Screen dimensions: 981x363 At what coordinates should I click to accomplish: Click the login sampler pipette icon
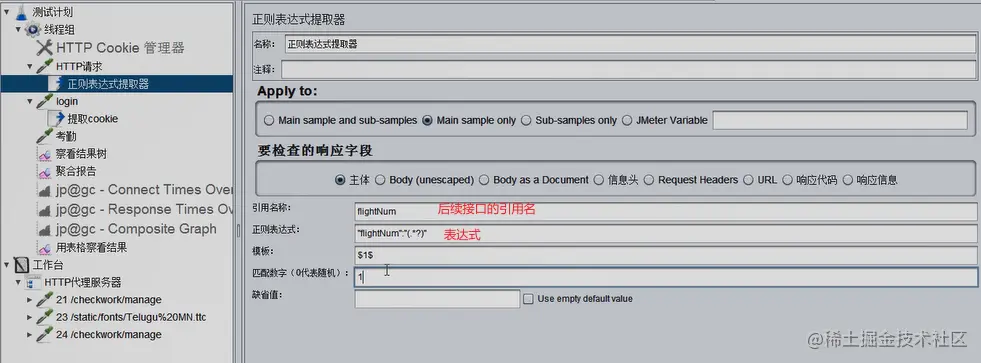coord(44,101)
